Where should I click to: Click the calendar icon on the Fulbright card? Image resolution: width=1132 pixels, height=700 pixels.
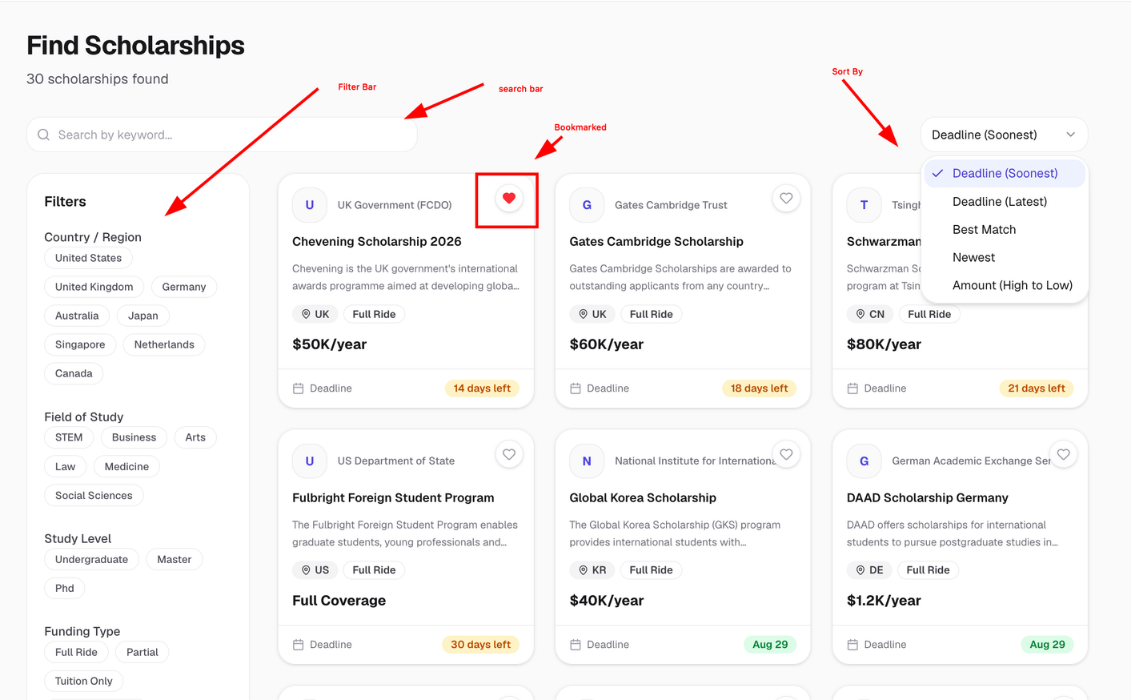pyautogui.click(x=298, y=644)
